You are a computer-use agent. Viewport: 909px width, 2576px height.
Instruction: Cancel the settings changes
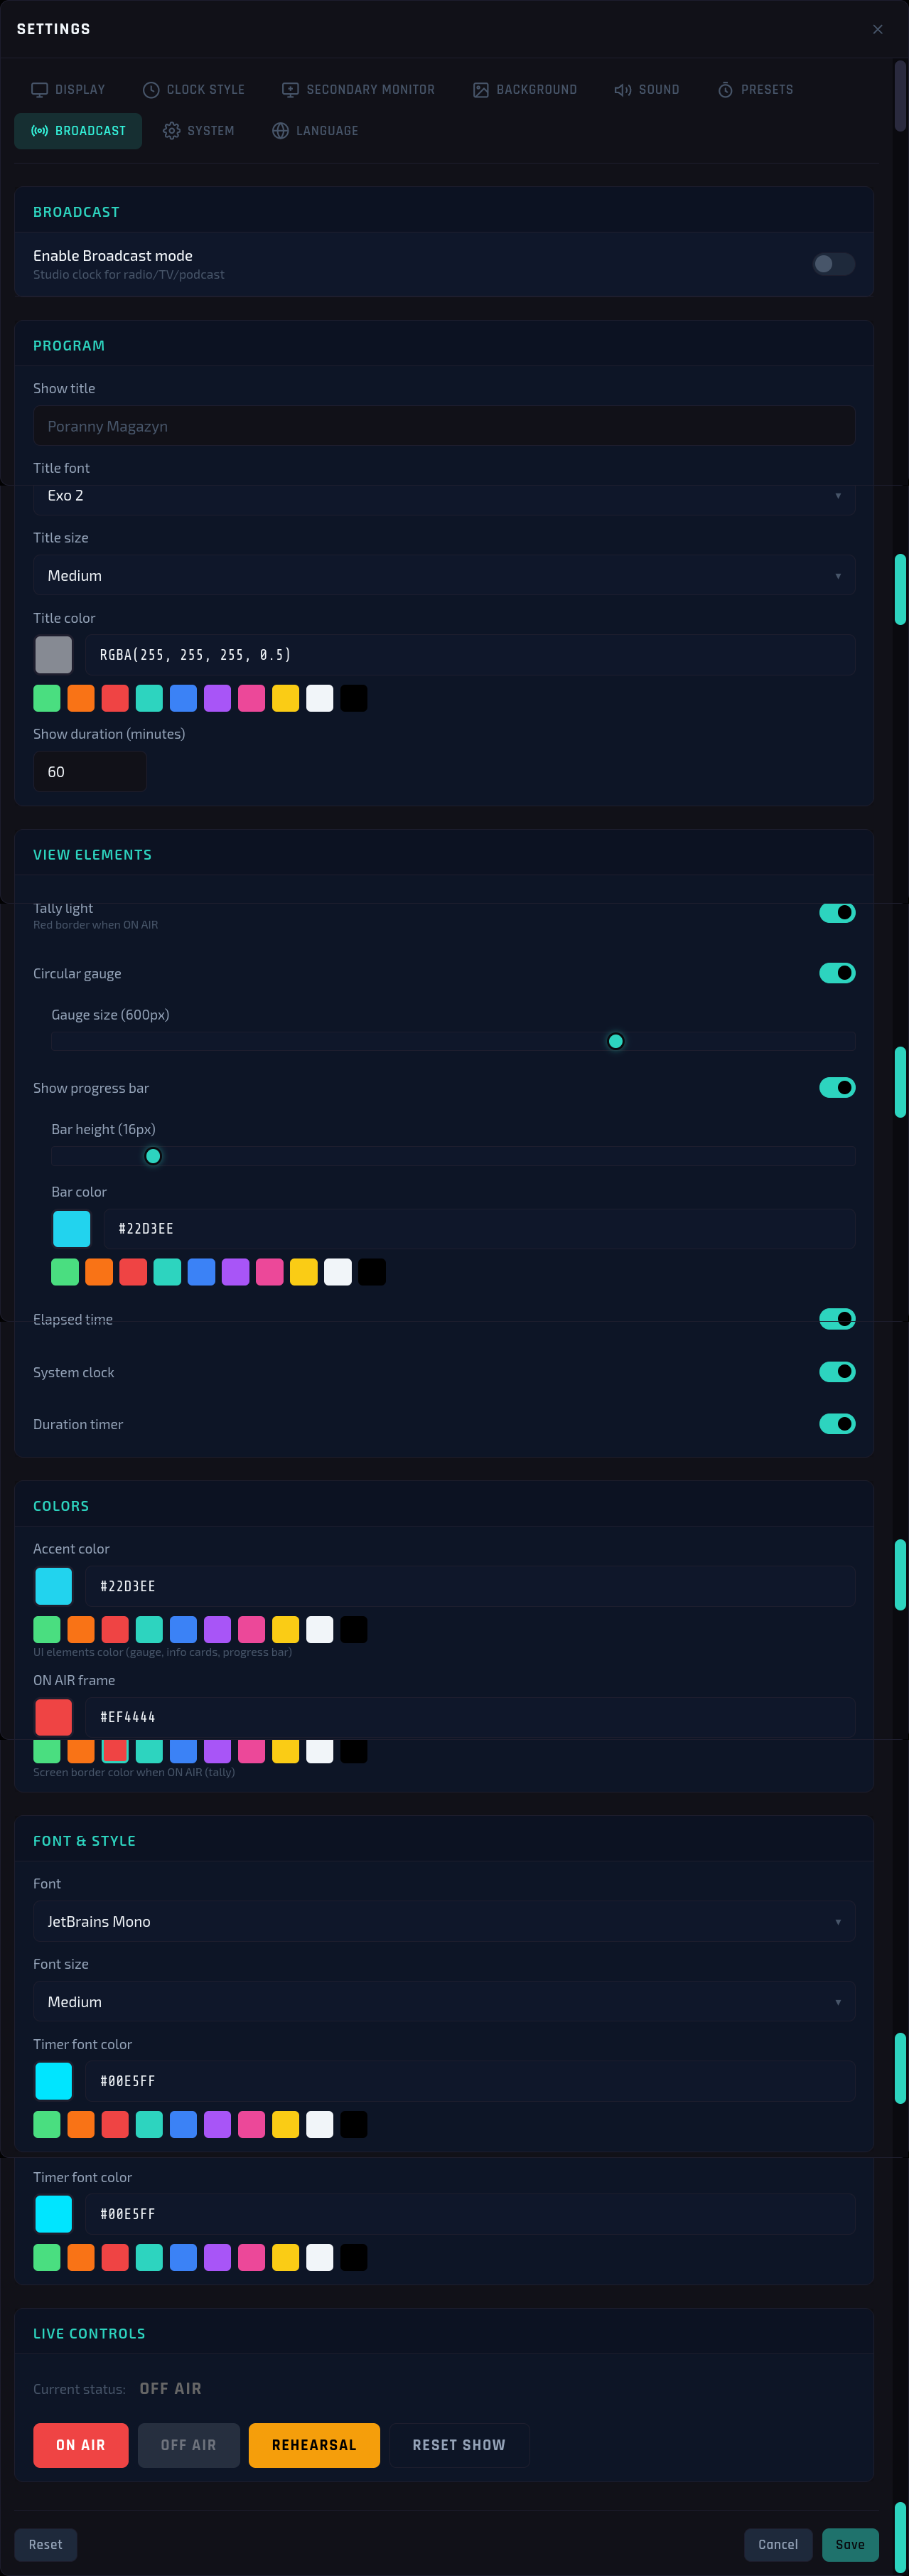click(x=778, y=2545)
